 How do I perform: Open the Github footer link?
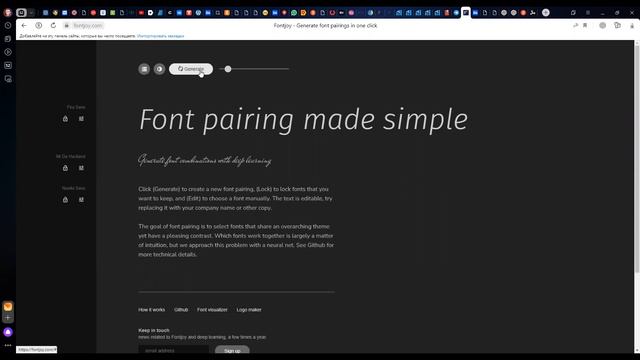click(181, 310)
